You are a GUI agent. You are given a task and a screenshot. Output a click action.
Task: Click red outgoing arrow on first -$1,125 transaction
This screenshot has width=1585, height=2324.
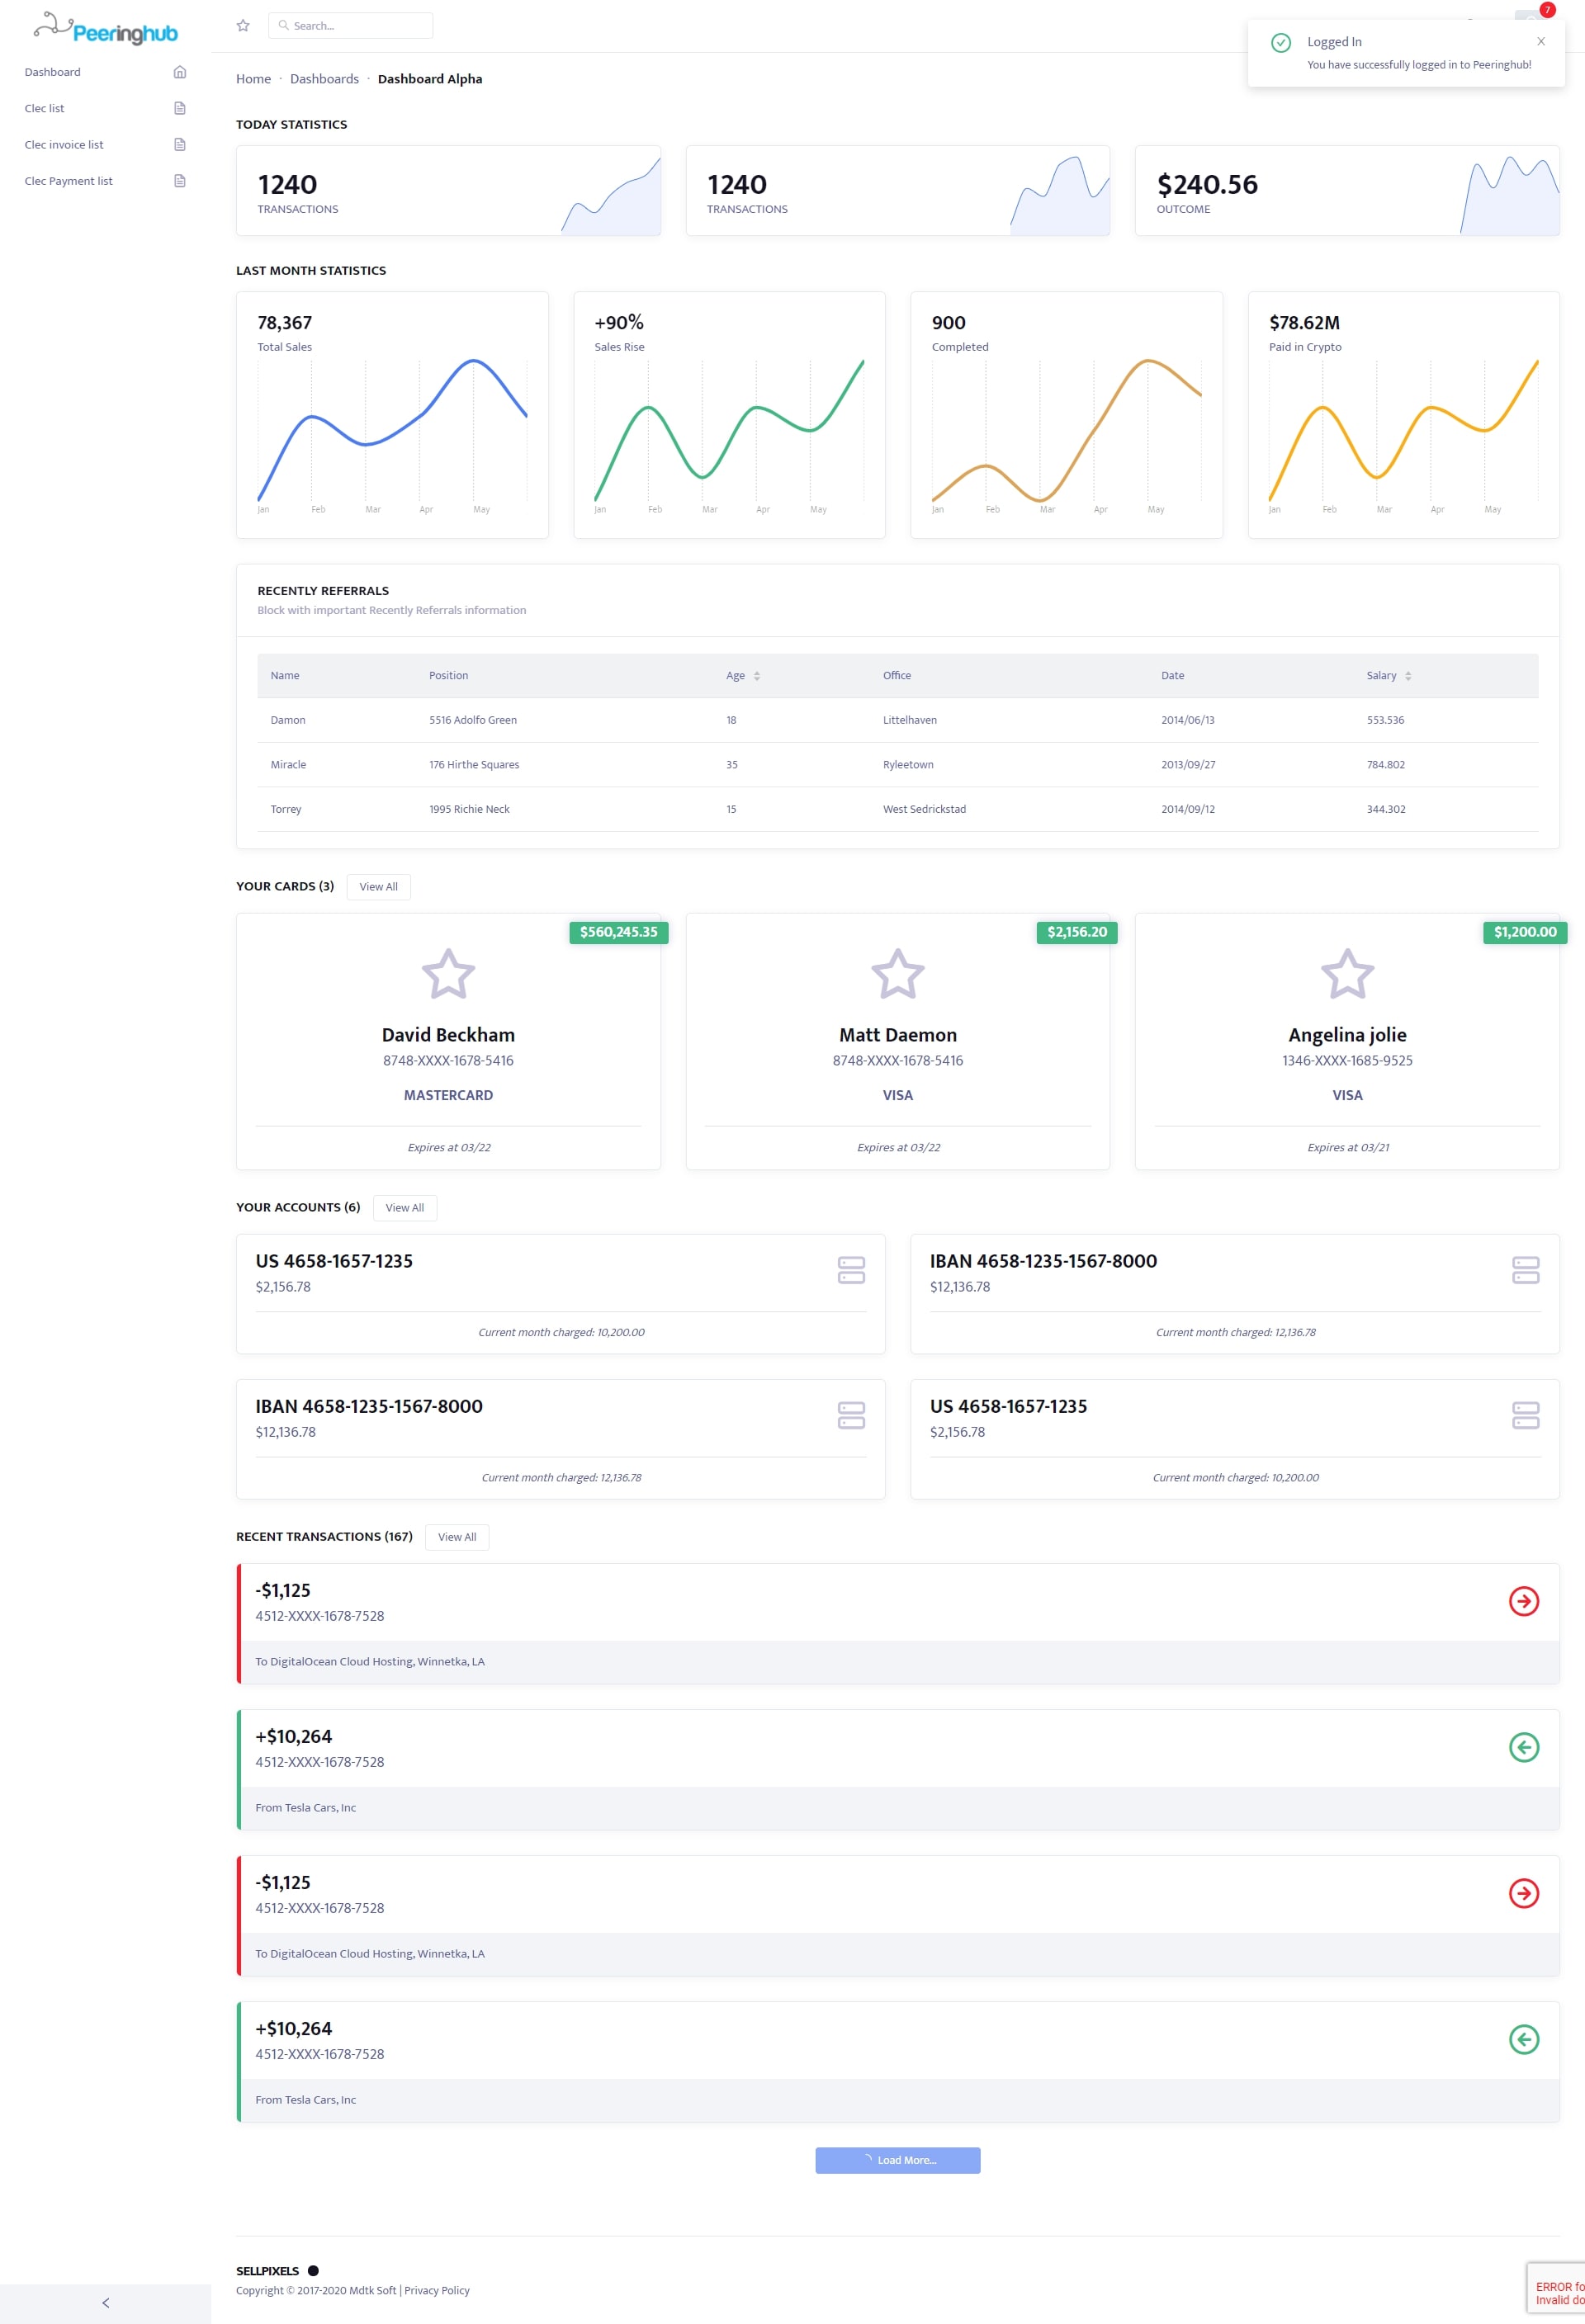[x=1523, y=1601]
